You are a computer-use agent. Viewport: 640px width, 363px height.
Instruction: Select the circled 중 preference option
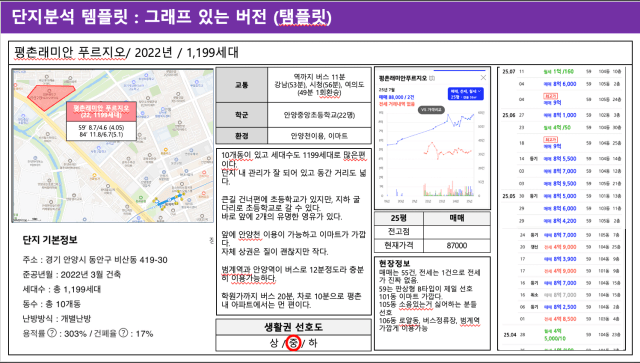pos(293,343)
